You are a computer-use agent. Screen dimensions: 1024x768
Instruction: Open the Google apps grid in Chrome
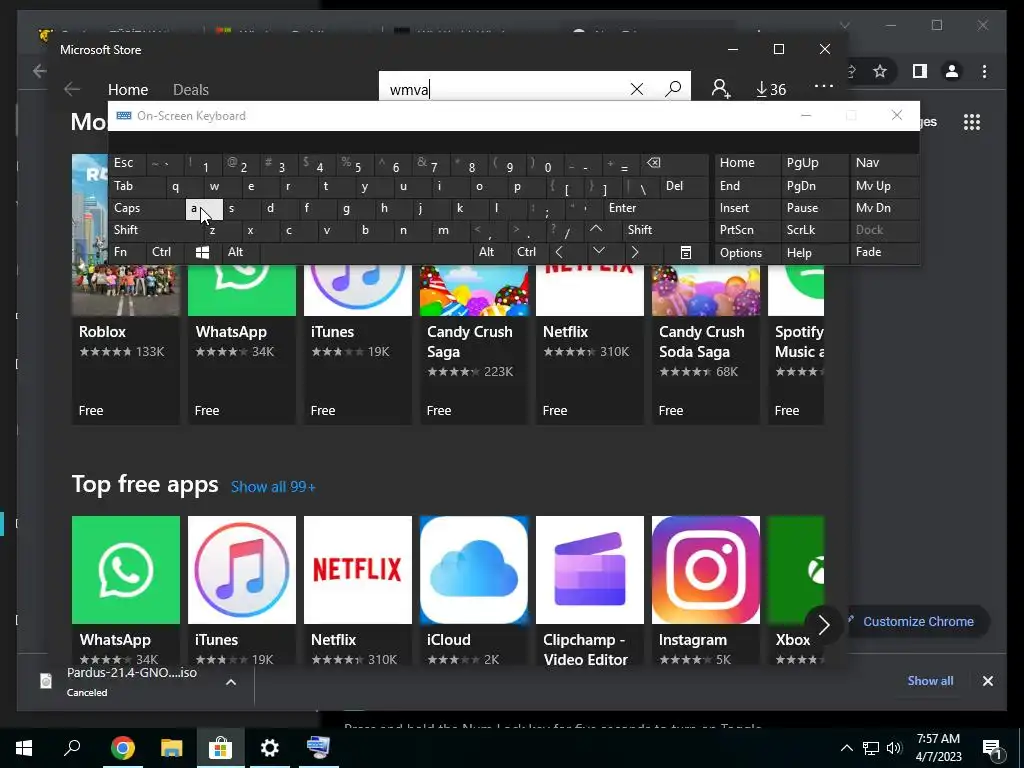(972, 122)
